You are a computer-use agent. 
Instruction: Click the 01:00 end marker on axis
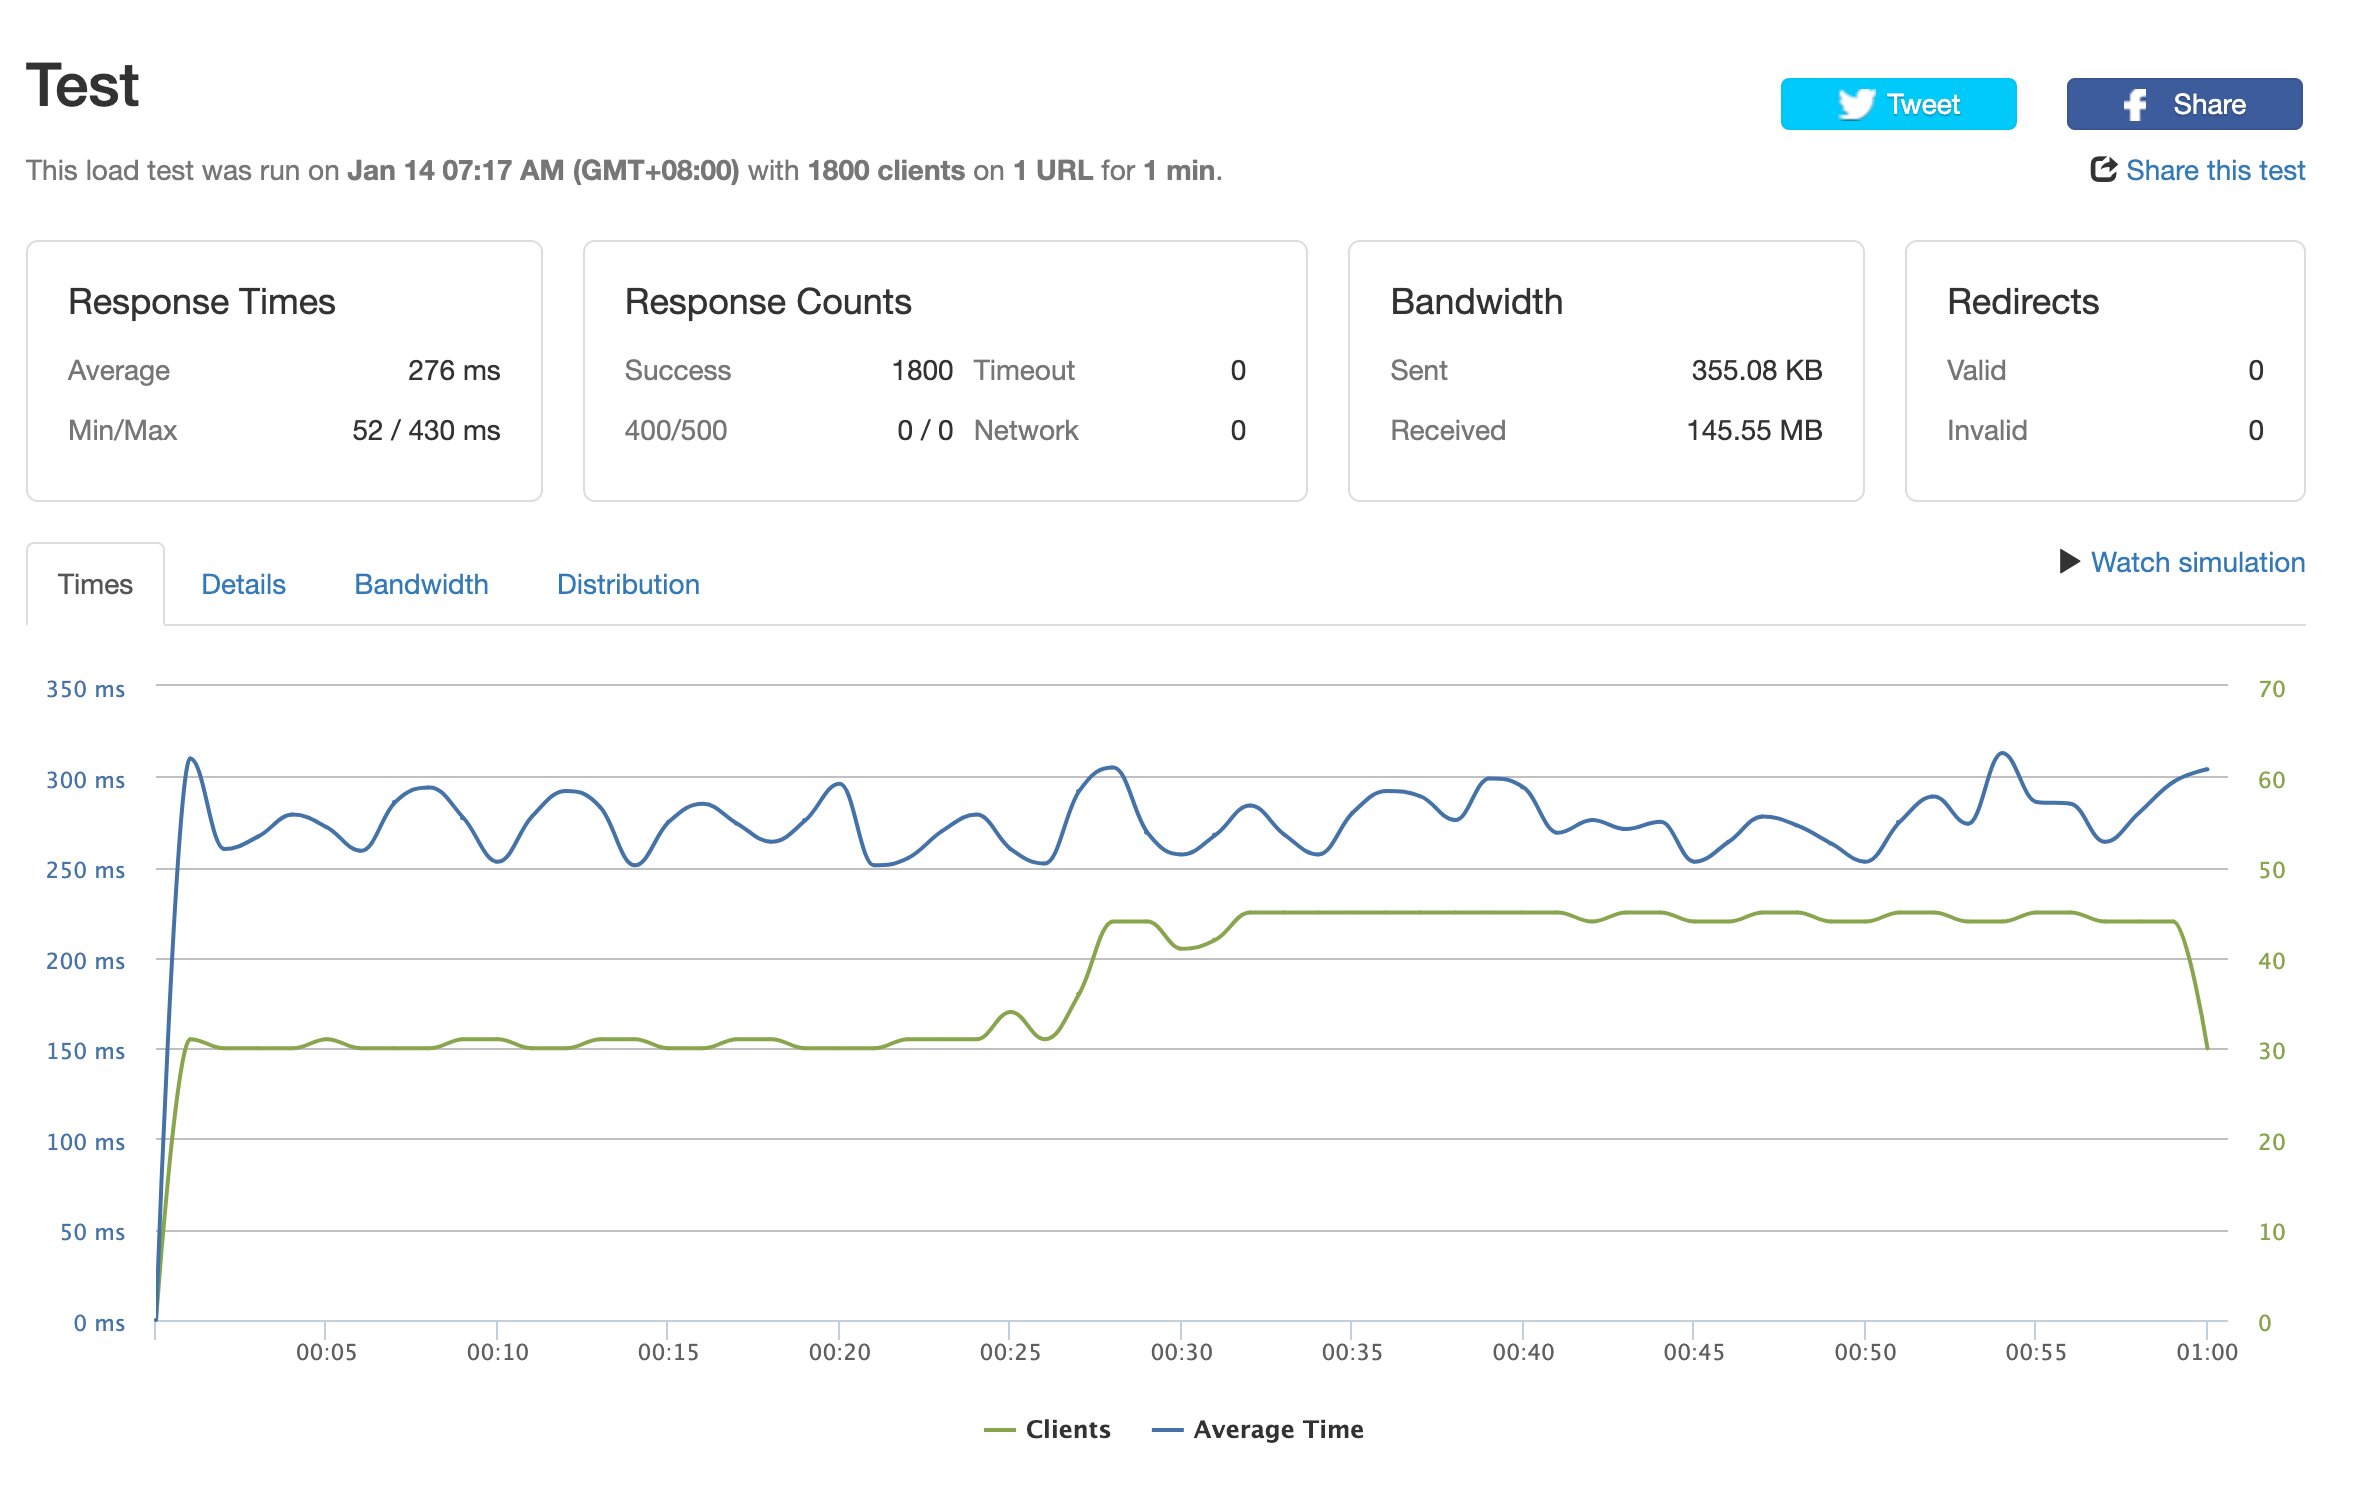(x=2207, y=1352)
